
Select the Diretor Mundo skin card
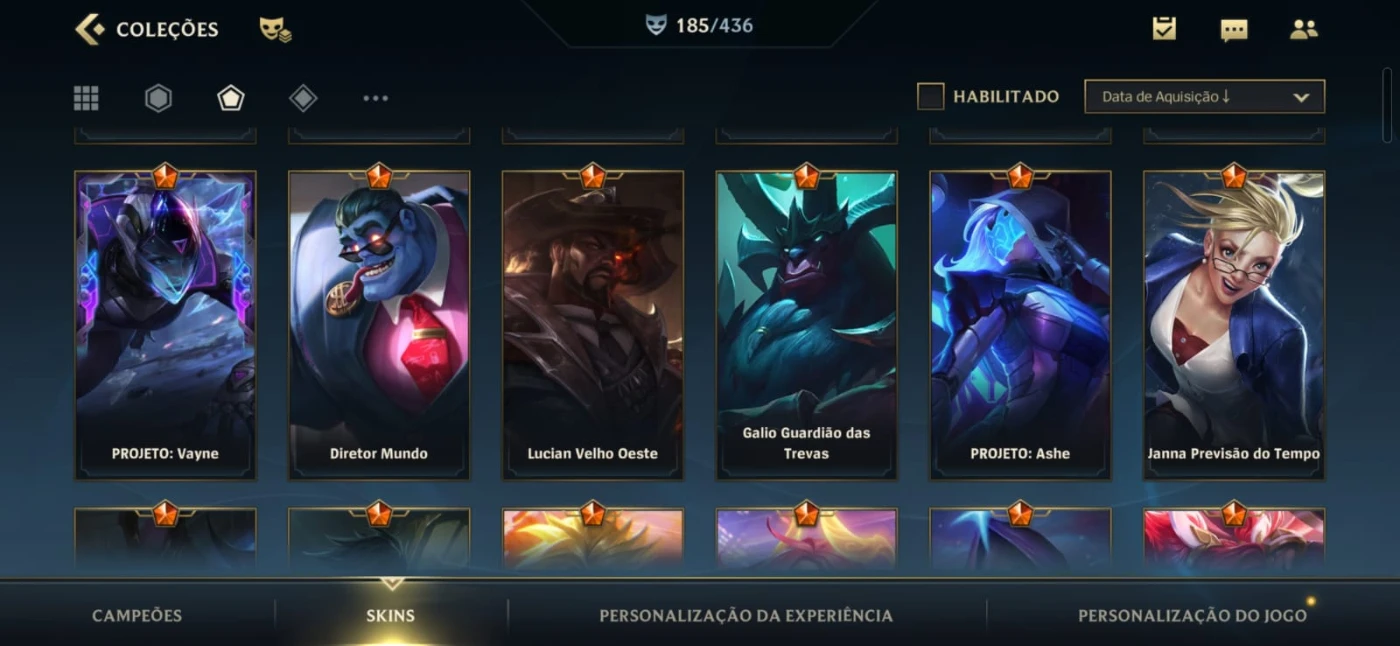point(379,325)
